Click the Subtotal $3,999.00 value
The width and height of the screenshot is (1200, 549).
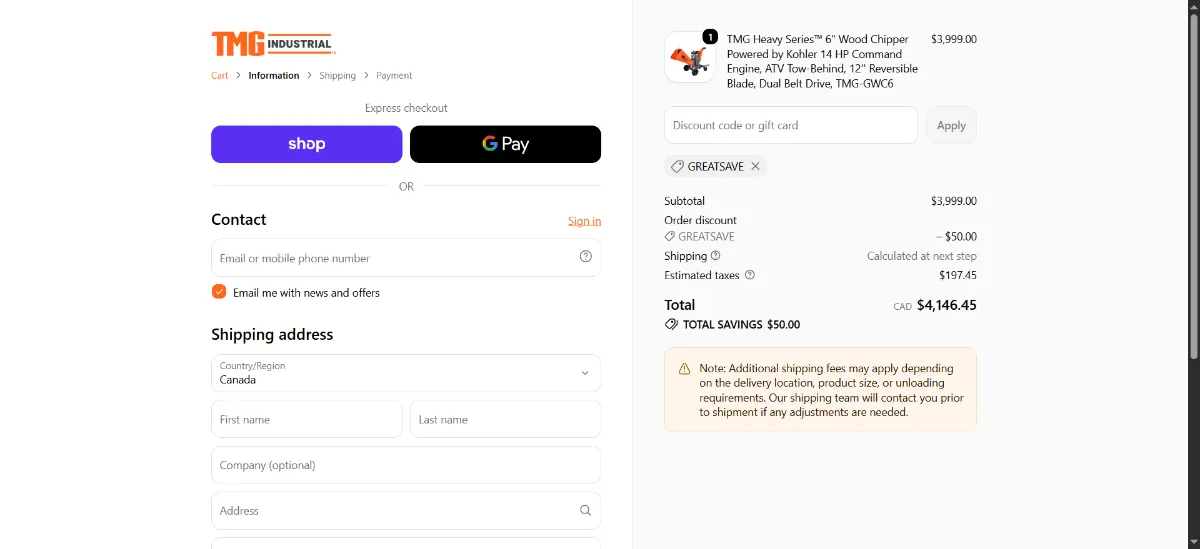click(x=954, y=201)
